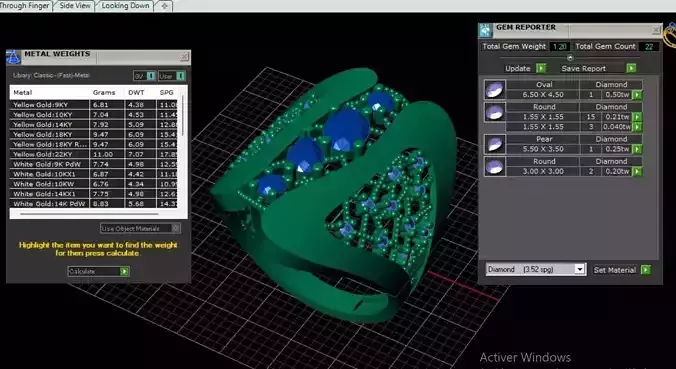Click the green arrow on the Oval 0.50tw row
The image size is (676, 369).
(637, 95)
